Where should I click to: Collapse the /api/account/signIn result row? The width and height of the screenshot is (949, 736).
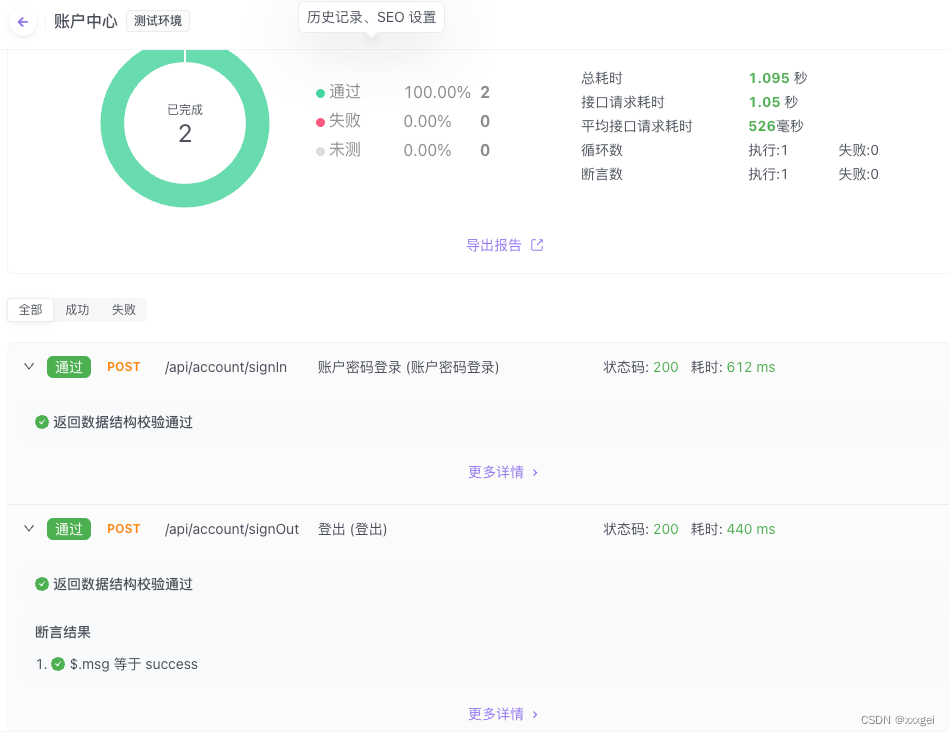click(x=28, y=367)
